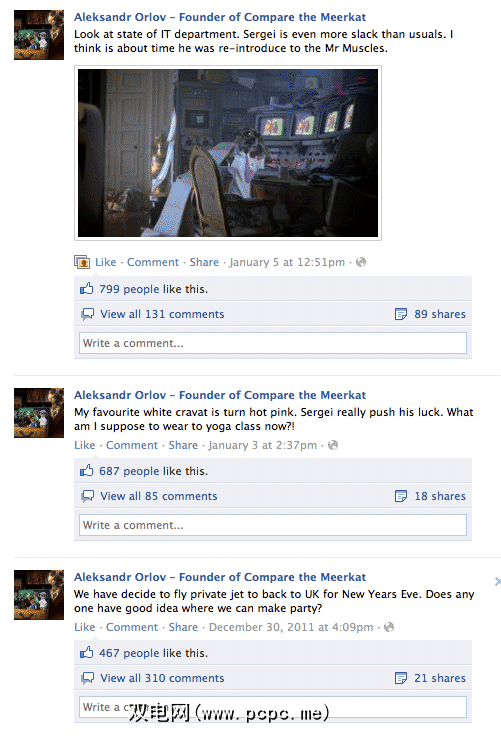
Task: Expand View all 131 comments
Action: pos(162,314)
